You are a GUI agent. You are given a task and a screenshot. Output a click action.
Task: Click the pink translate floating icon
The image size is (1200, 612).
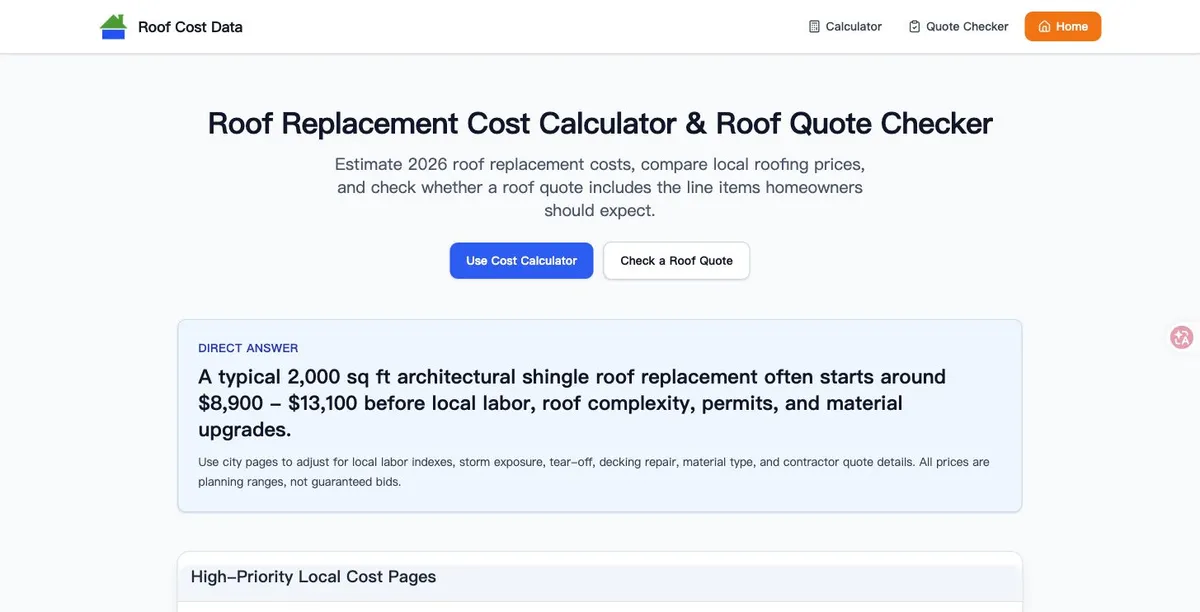click(1182, 337)
